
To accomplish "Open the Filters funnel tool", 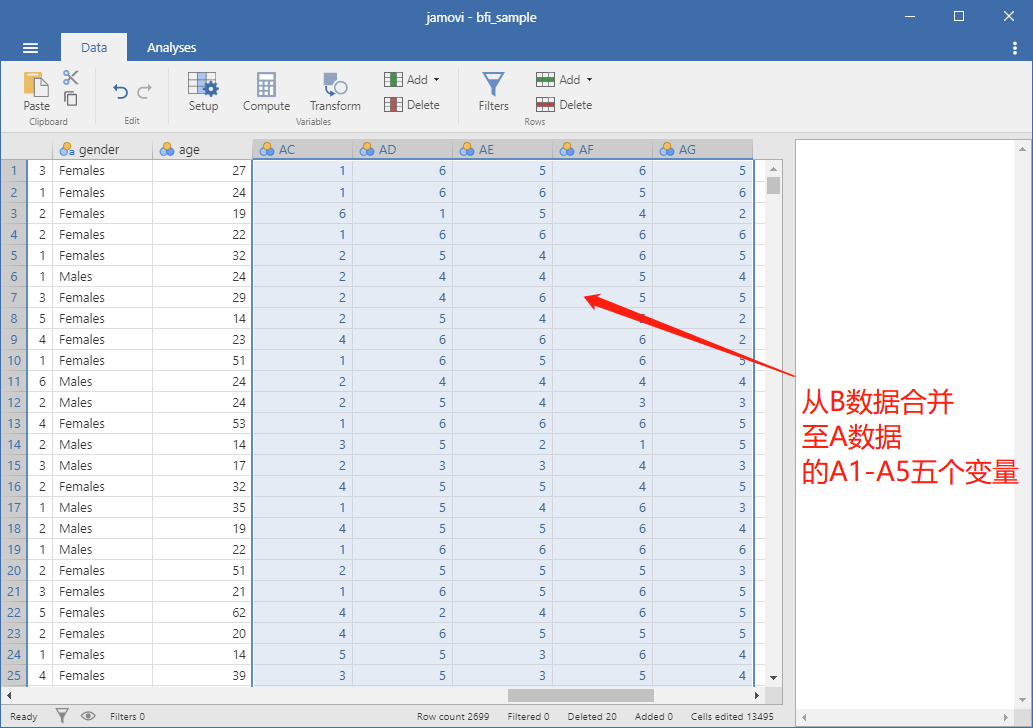I will point(493,92).
